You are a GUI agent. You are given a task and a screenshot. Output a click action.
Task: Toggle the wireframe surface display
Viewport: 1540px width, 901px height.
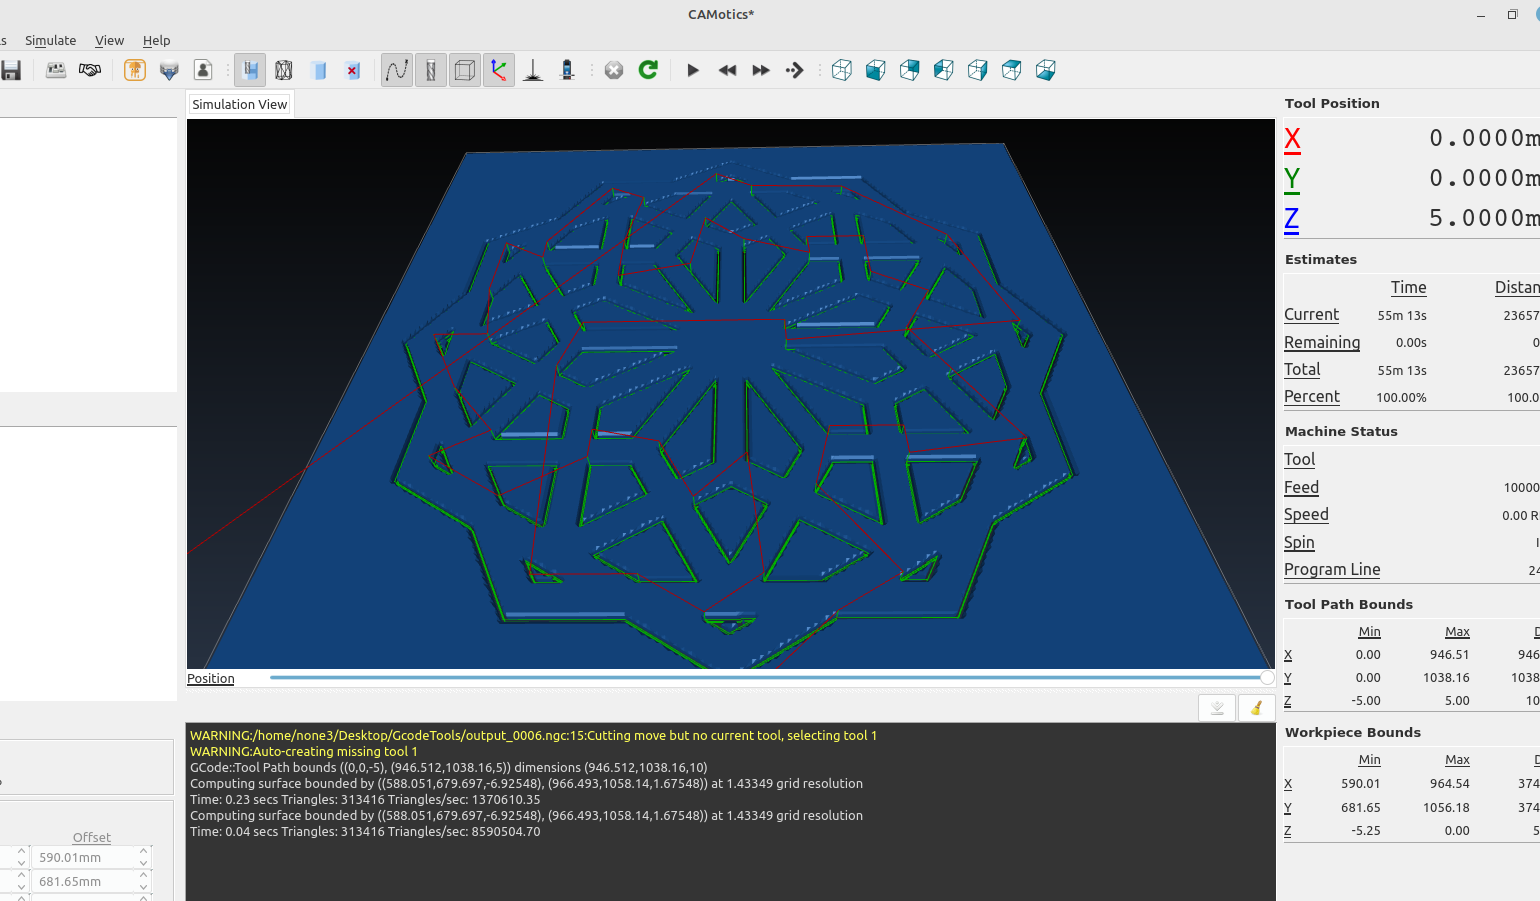point(283,70)
